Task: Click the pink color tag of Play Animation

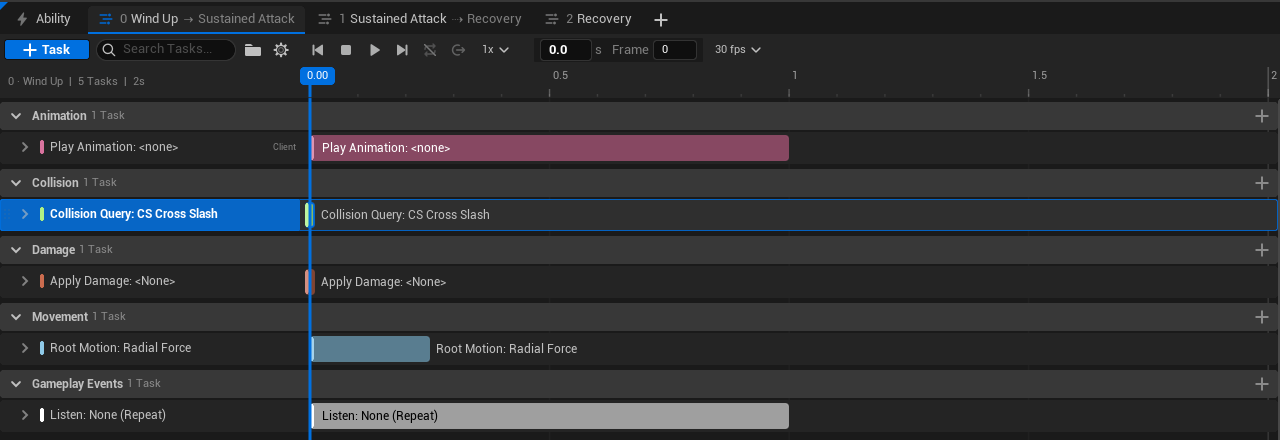Action: [x=42, y=147]
